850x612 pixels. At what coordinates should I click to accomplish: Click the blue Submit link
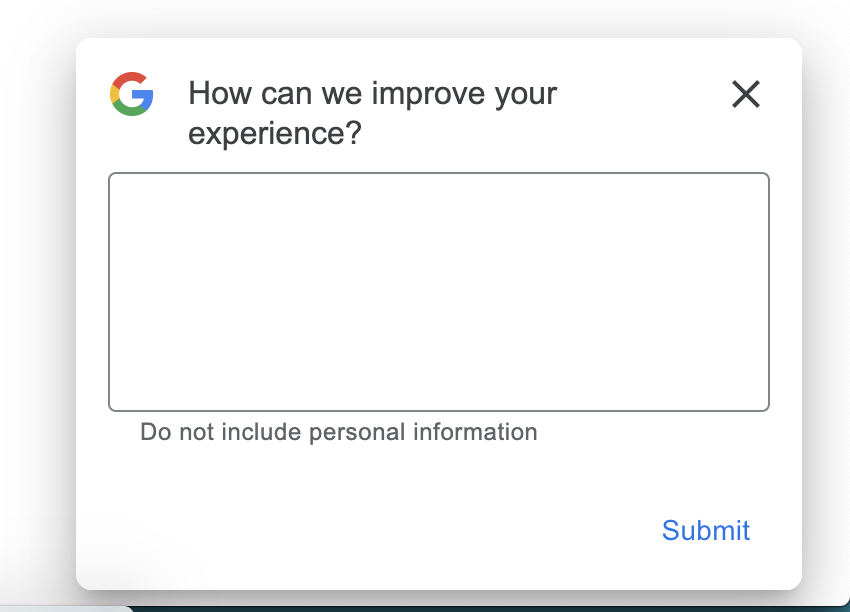click(705, 530)
